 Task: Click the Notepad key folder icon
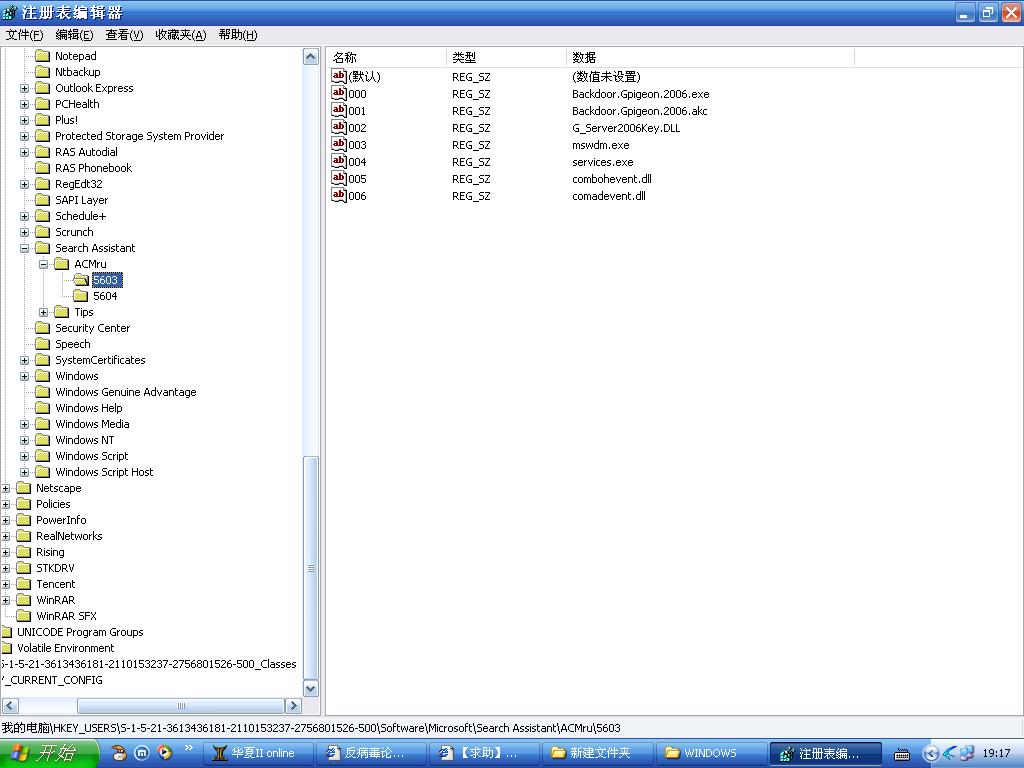[x=42, y=56]
